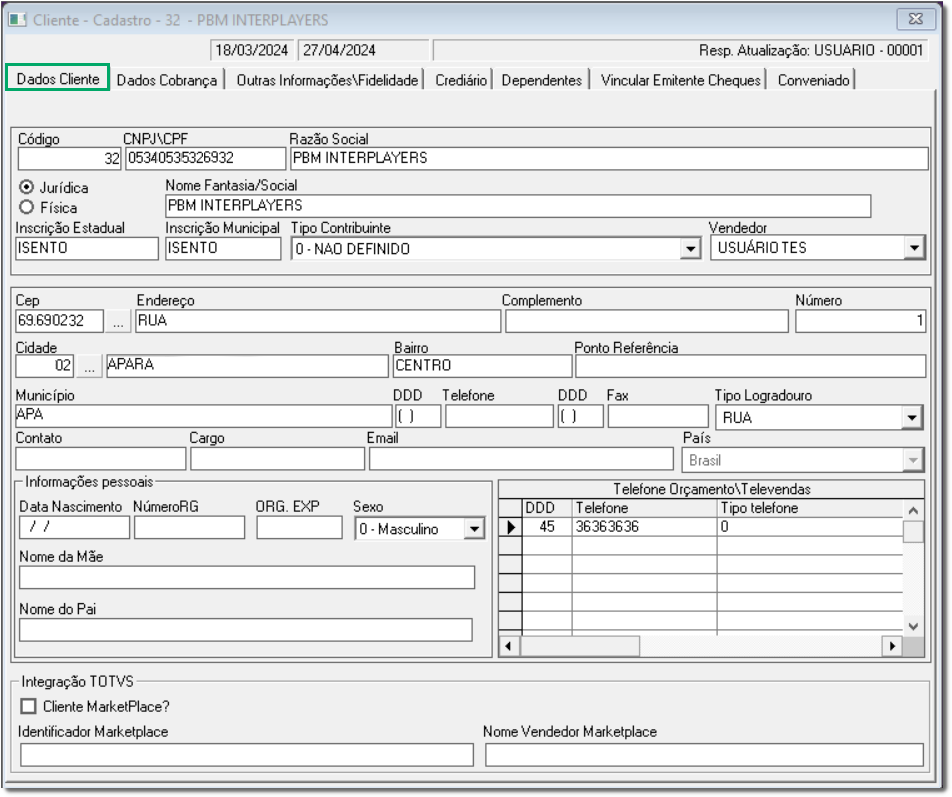The height and width of the screenshot is (797, 952).
Task: Click the date field 27/04/2024
Action: [363, 50]
